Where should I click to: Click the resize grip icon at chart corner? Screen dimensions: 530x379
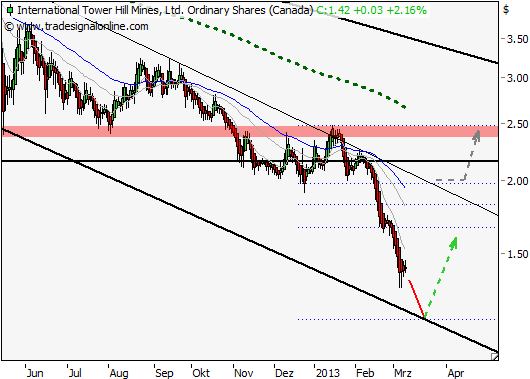tap(495, 356)
